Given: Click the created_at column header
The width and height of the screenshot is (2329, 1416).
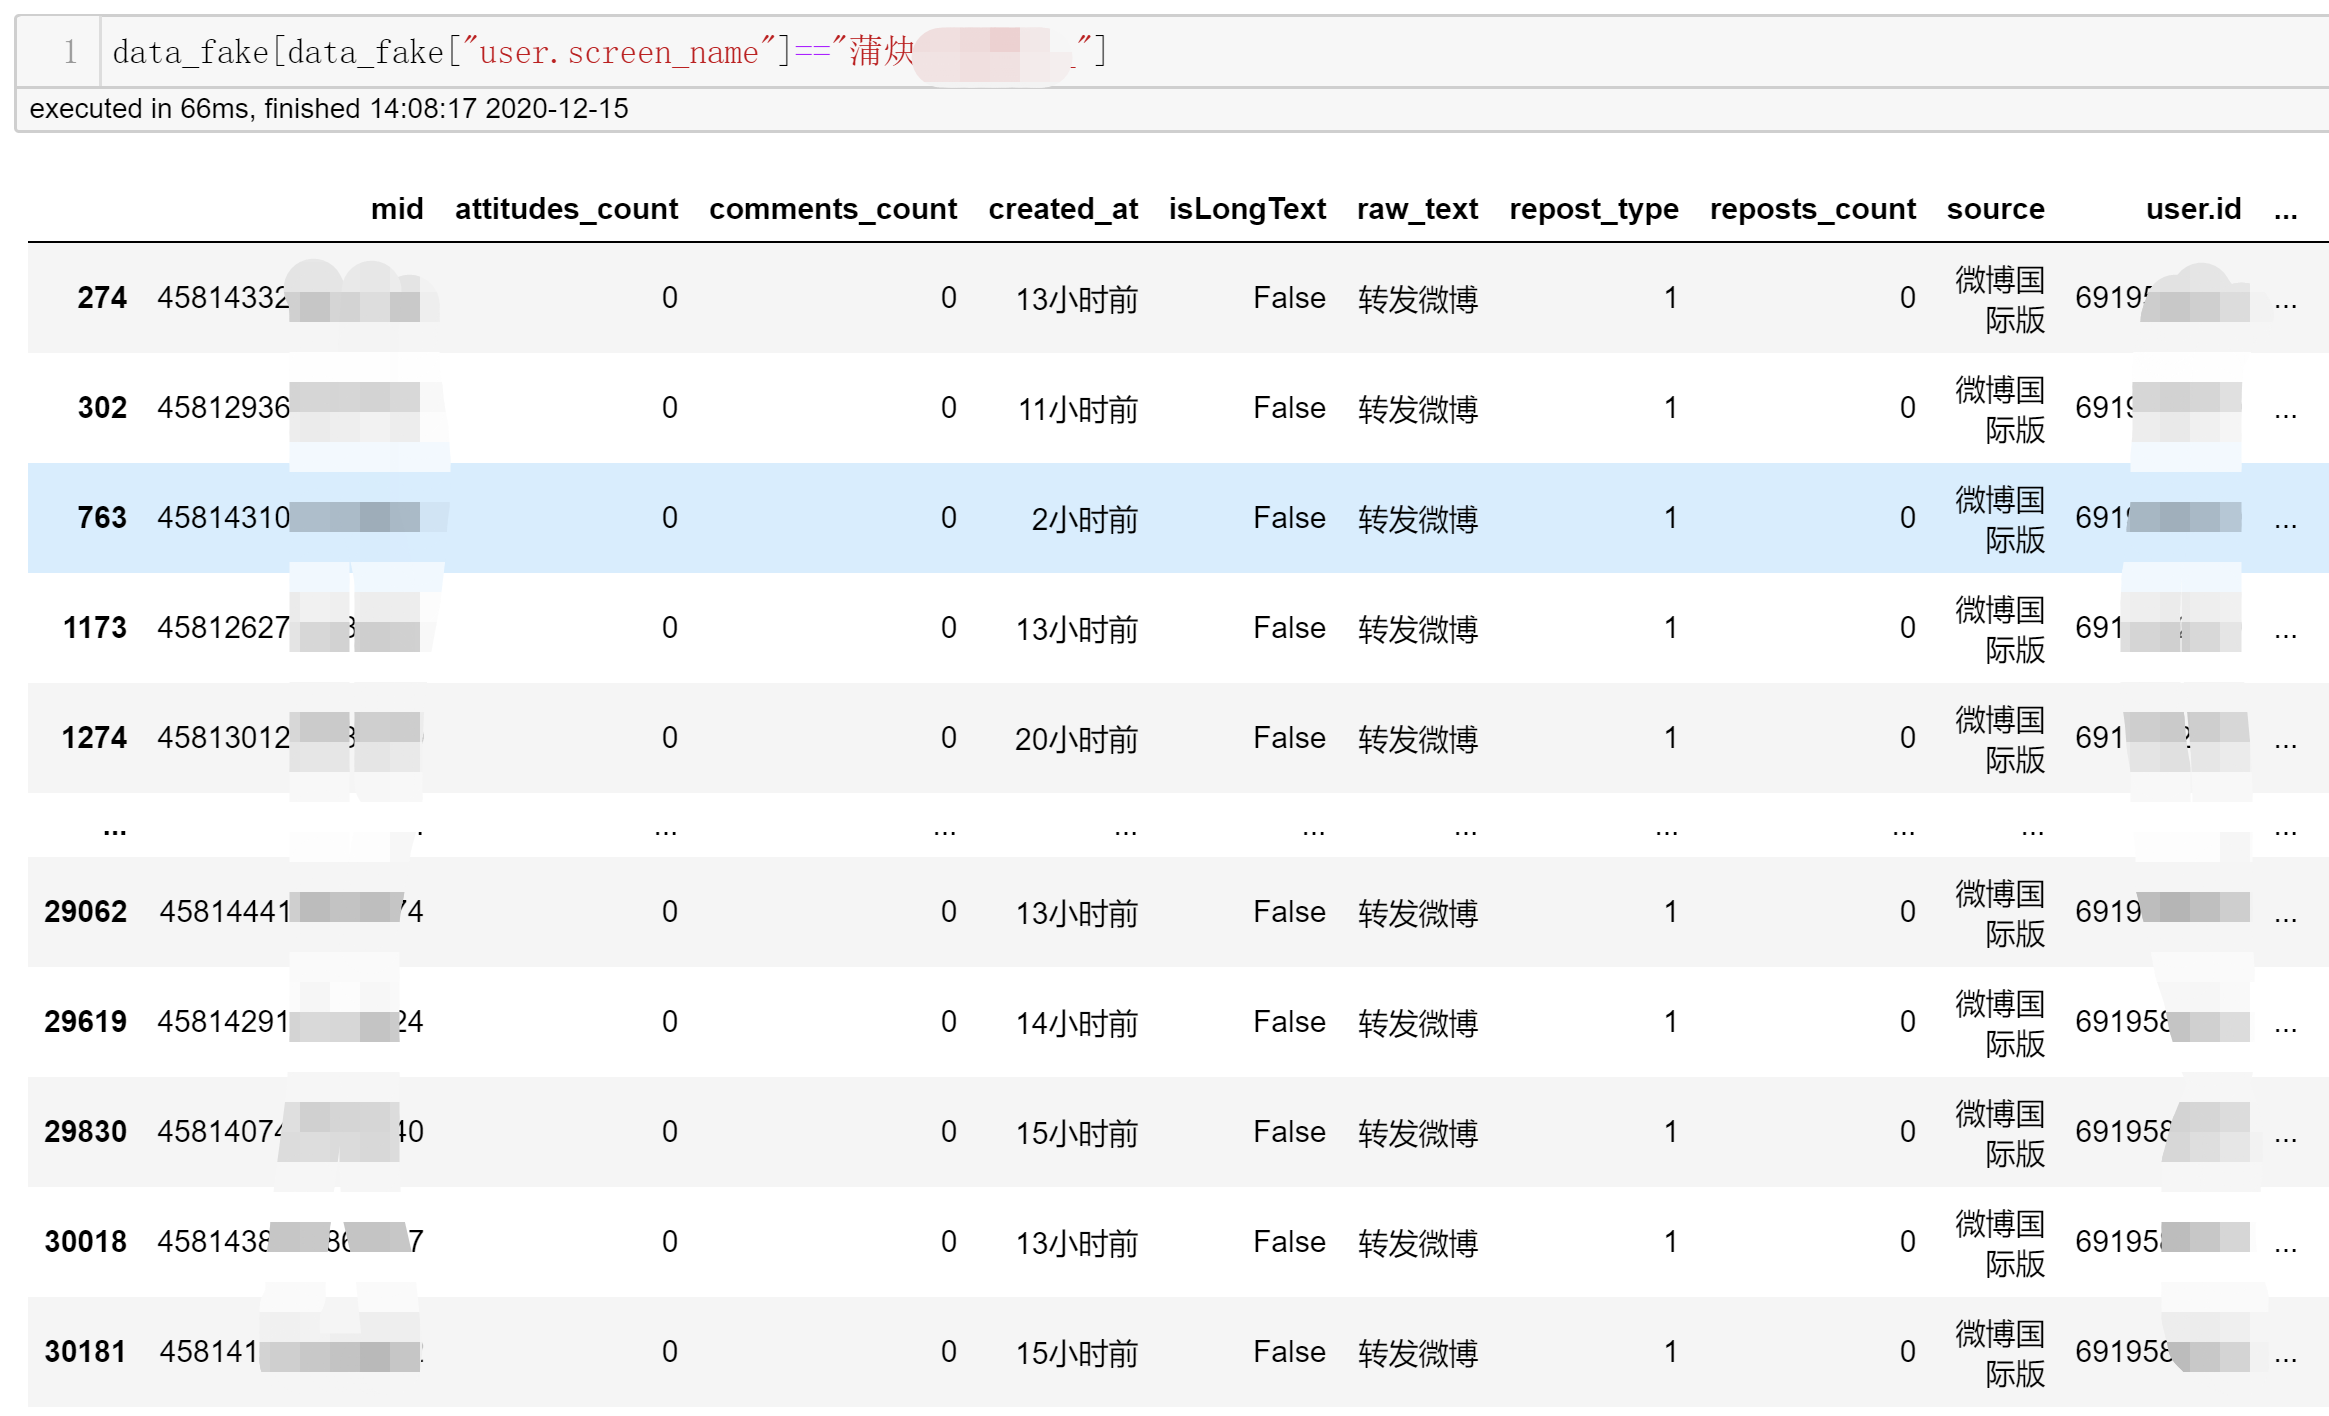Looking at the screenshot, I should tap(1063, 209).
